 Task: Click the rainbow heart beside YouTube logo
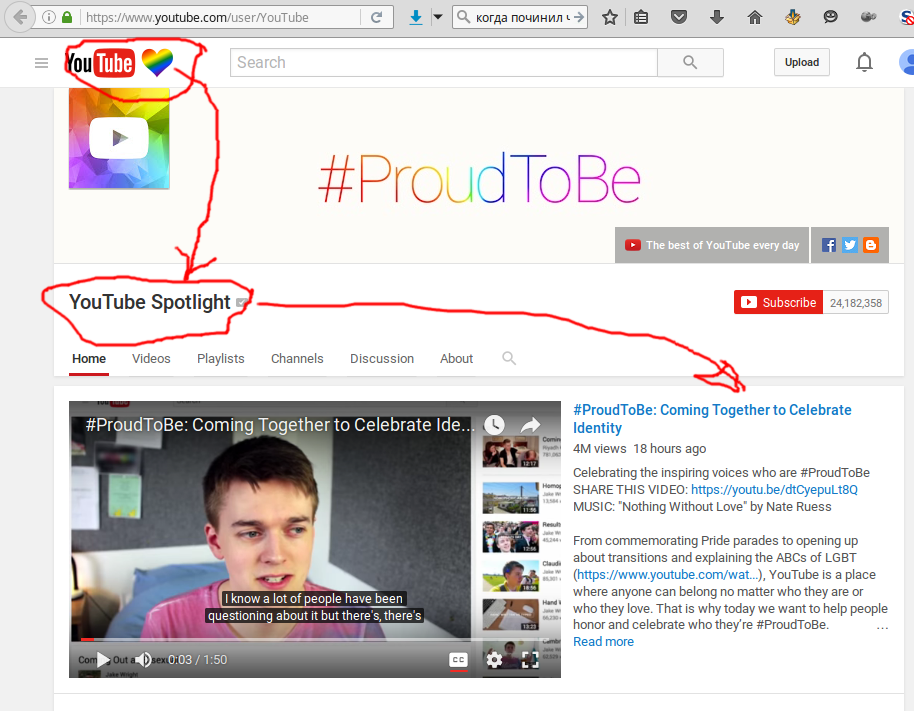[x=157, y=62]
